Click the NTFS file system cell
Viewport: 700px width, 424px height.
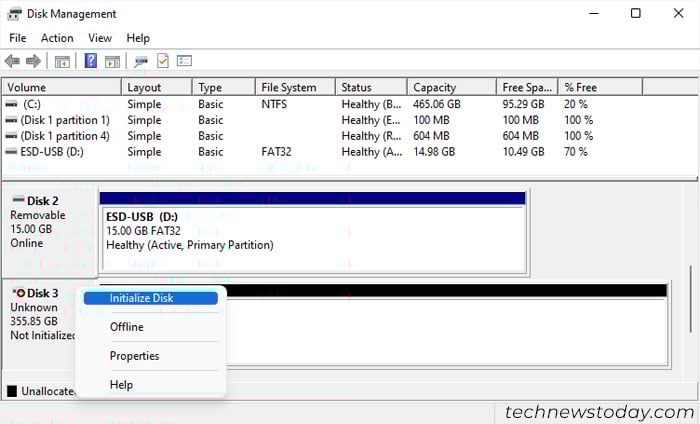pos(274,104)
